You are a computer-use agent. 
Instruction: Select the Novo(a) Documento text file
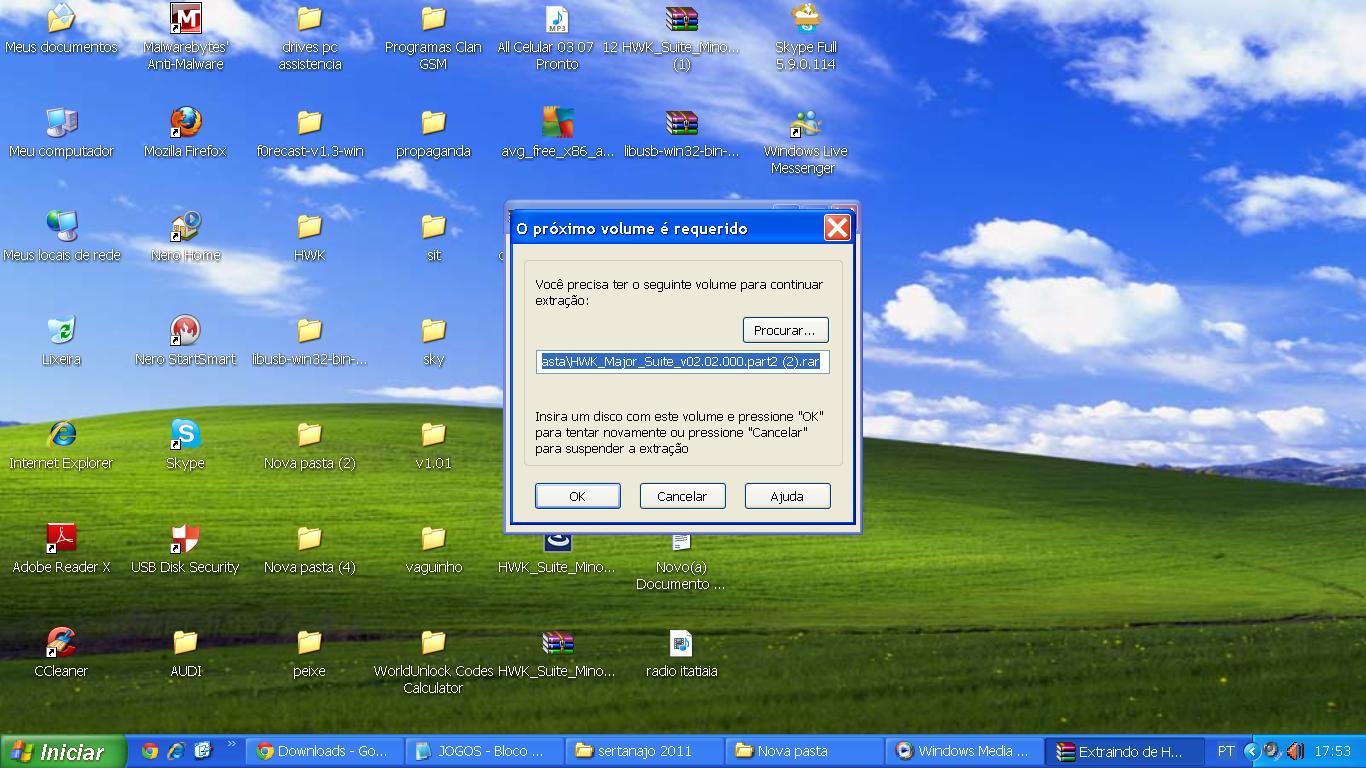pos(681,560)
